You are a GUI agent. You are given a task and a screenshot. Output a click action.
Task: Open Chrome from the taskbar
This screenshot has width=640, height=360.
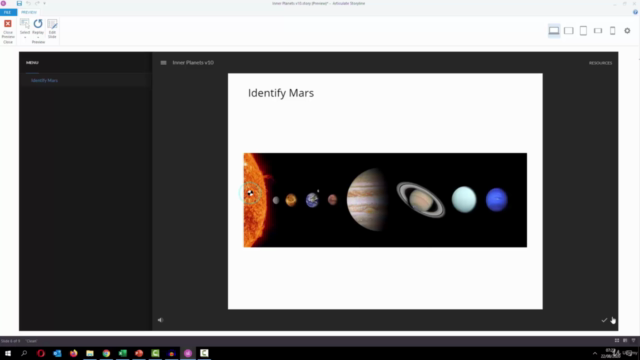coord(106,353)
